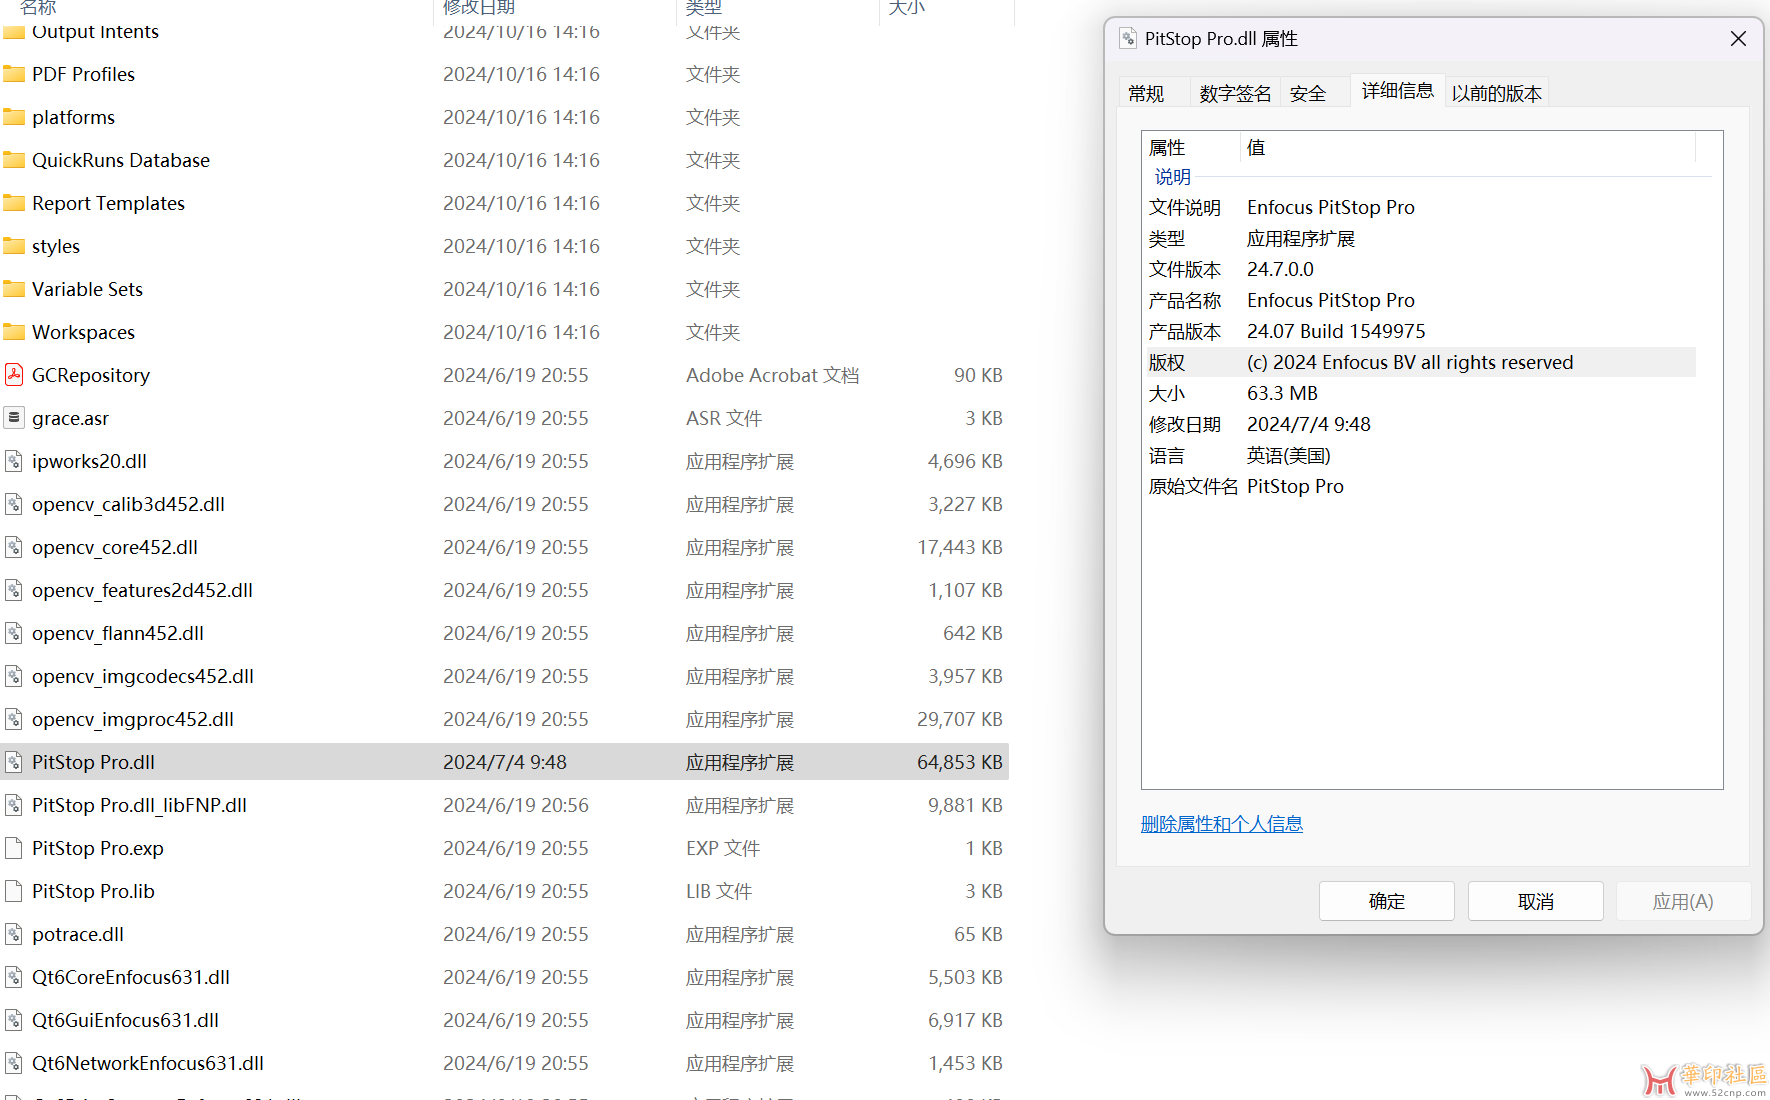Click the PDF Profiles folder icon
This screenshot has height=1100, width=1770.
point(14,74)
